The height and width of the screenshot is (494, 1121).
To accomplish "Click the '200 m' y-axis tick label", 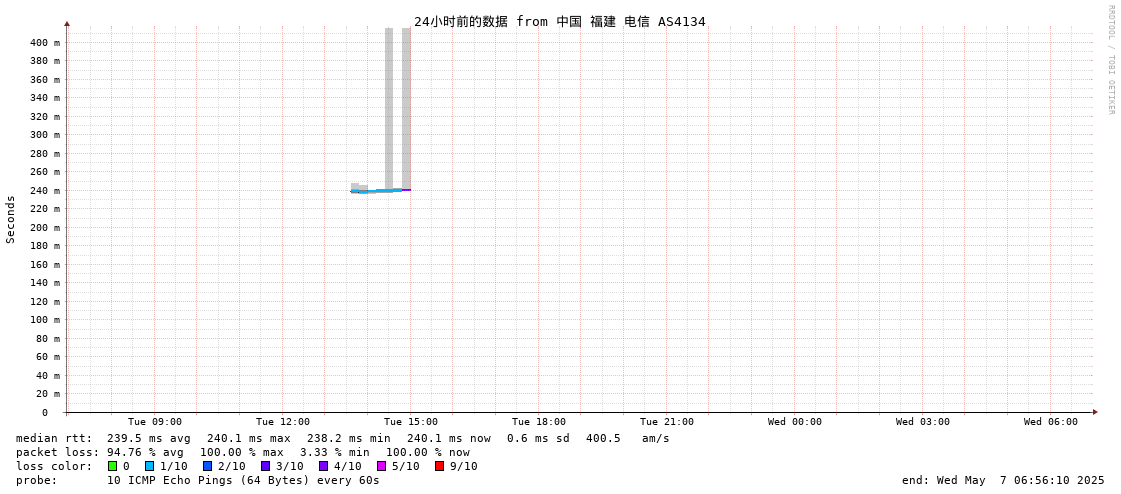I will click(x=45, y=227).
